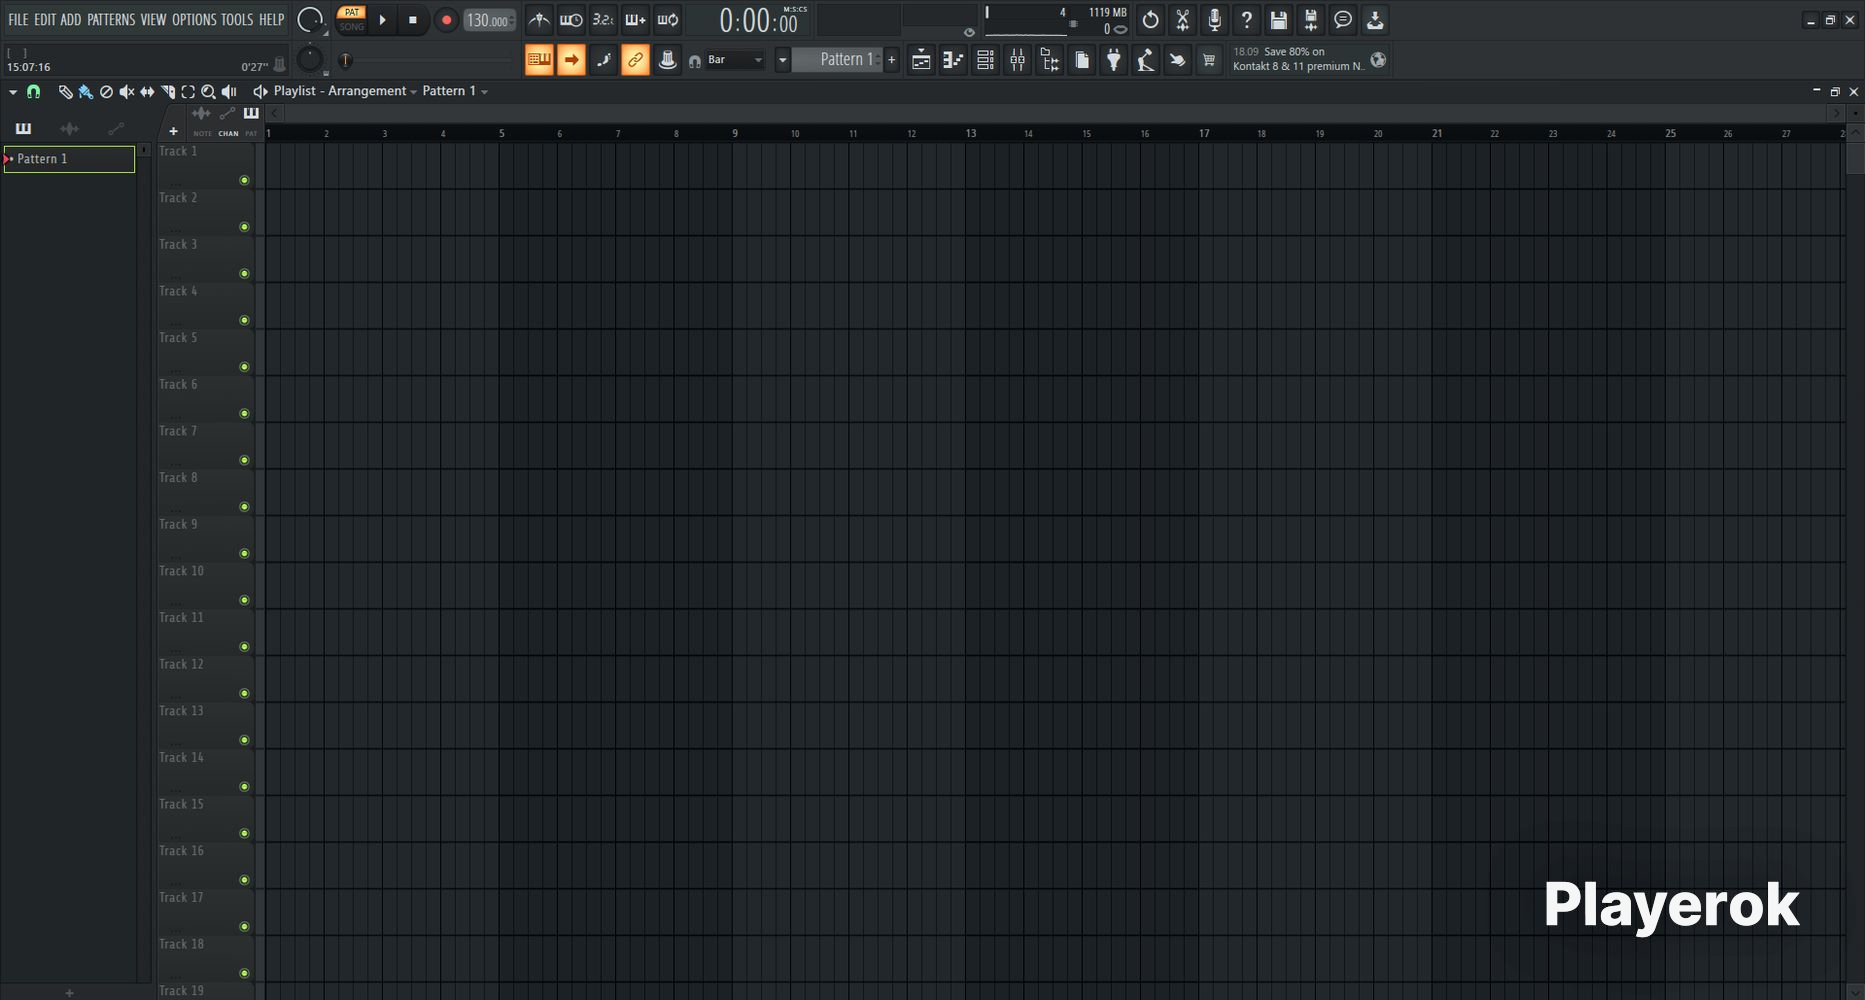Image resolution: width=1865 pixels, height=1000 pixels.
Task: Open the Piano roll view icon
Action: [953, 61]
